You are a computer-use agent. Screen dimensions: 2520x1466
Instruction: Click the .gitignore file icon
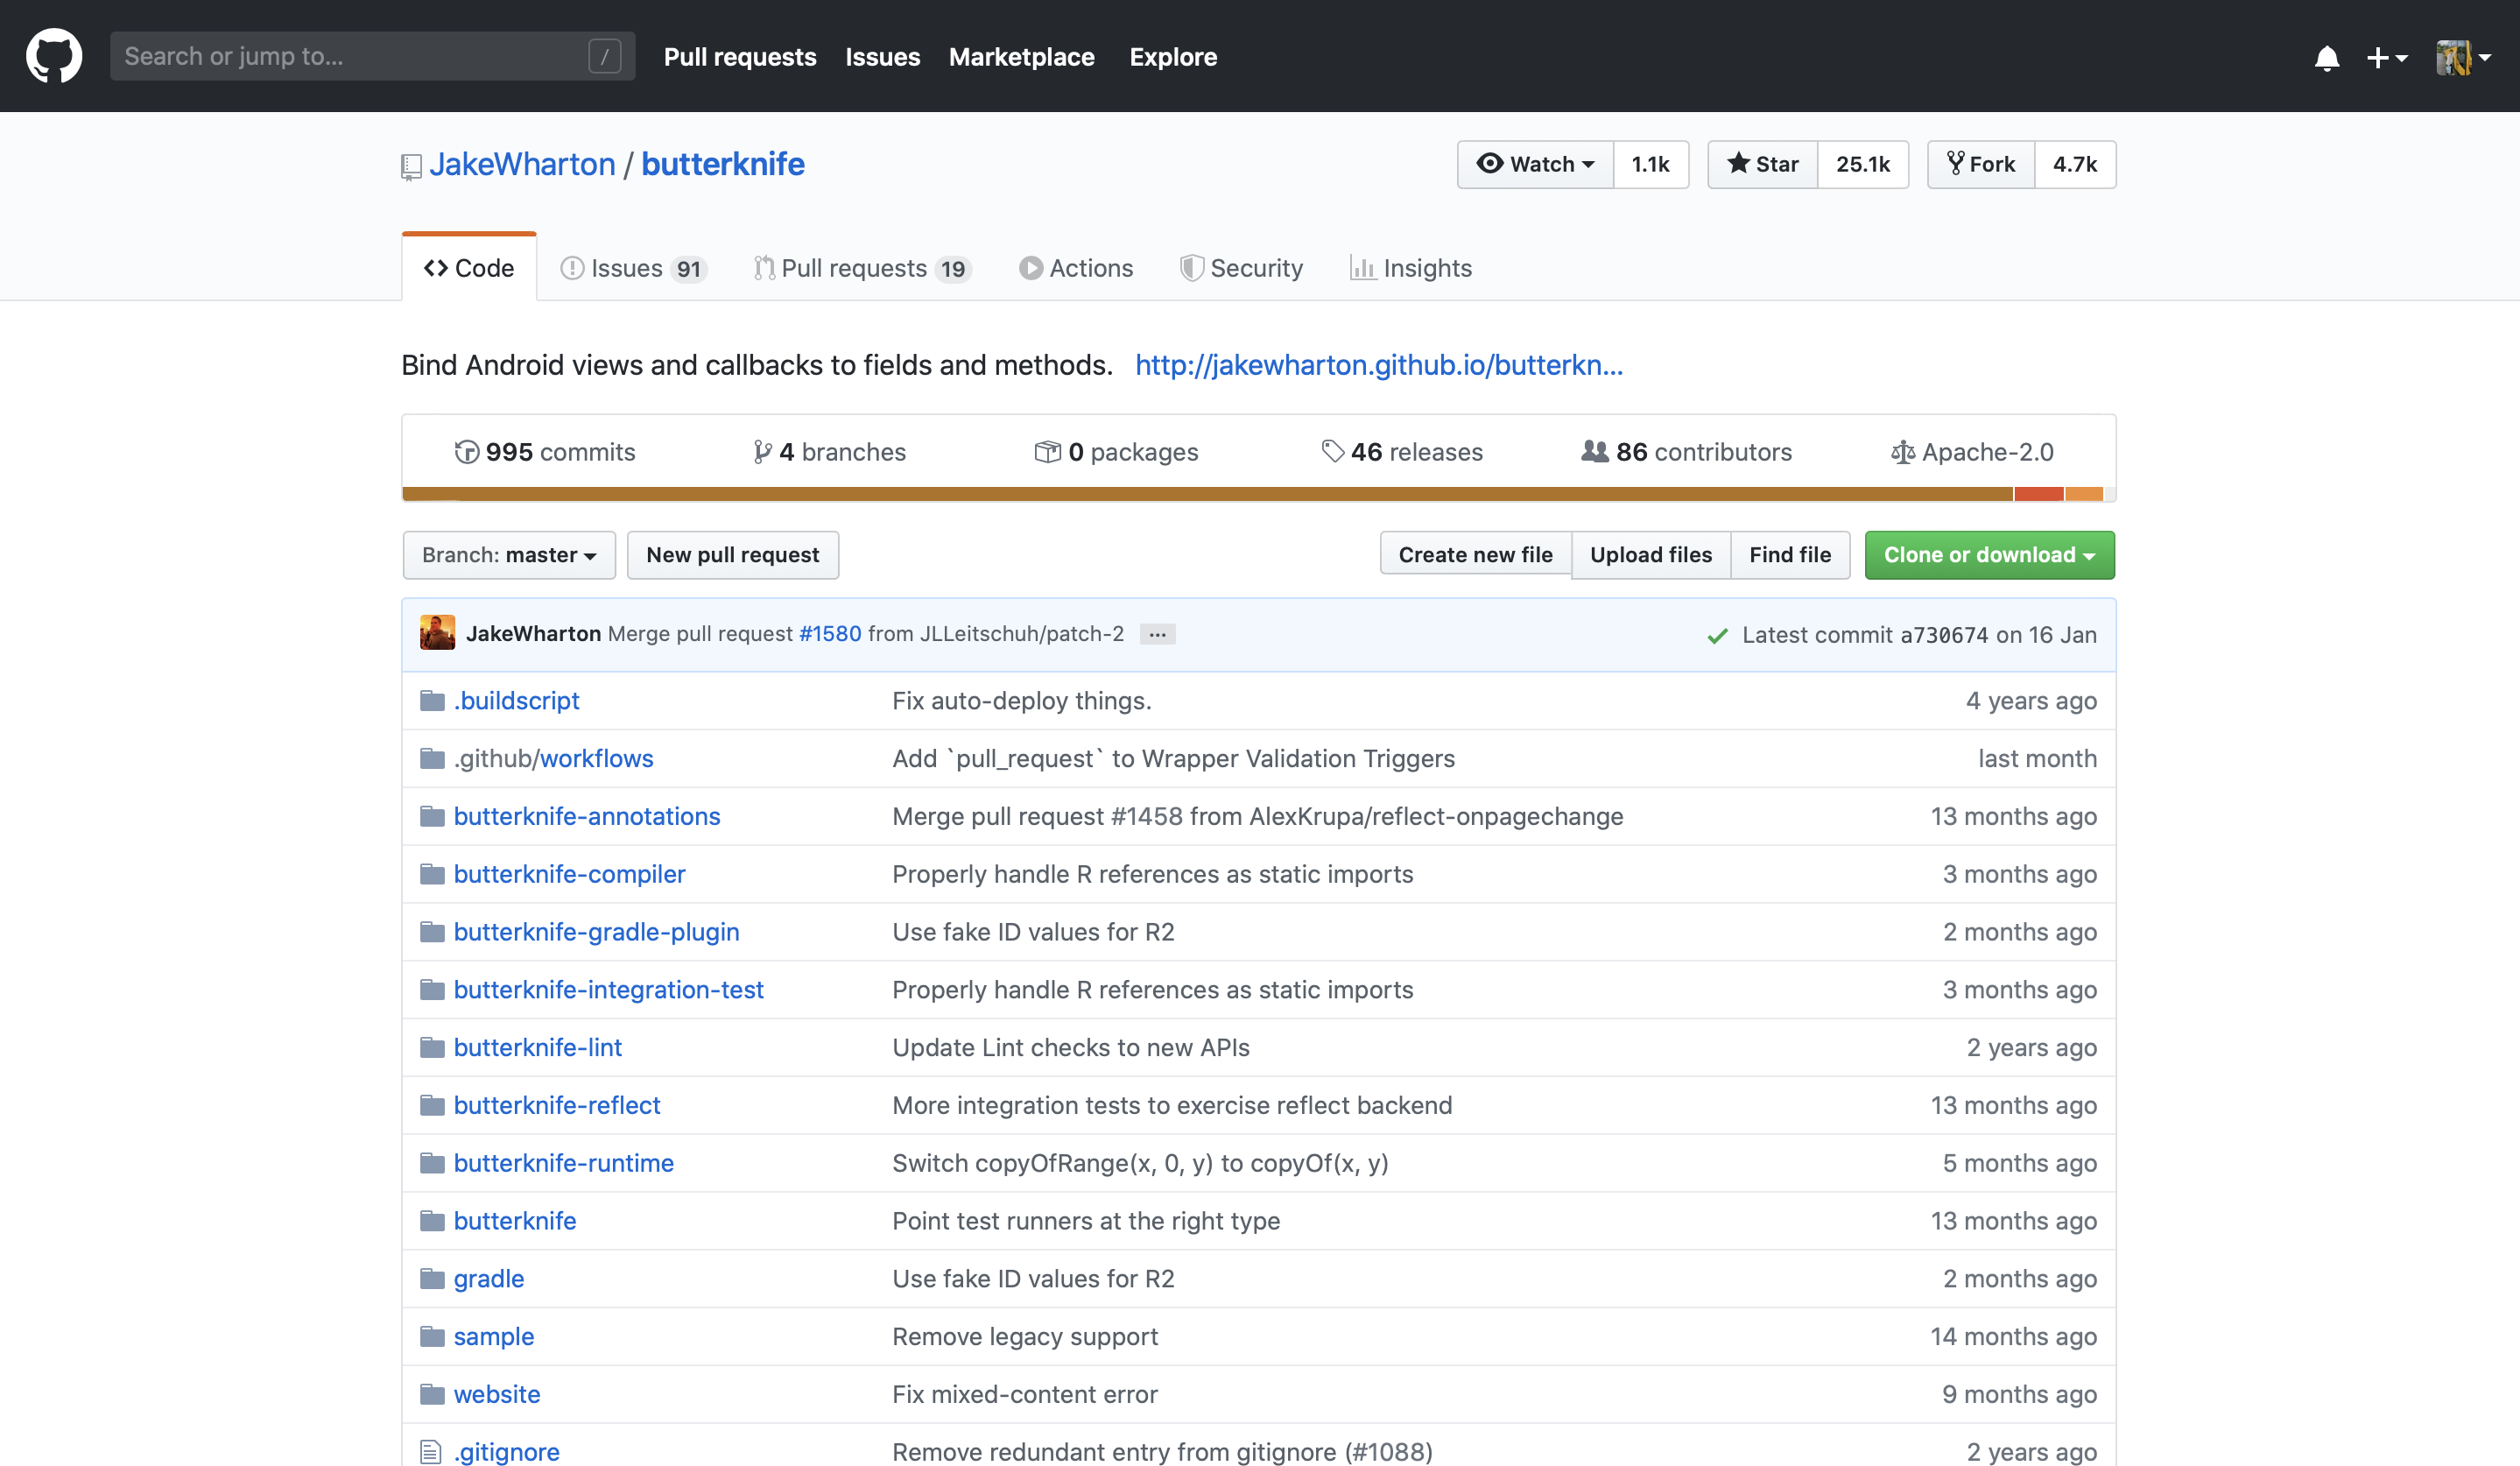click(x=431, y=1451)
